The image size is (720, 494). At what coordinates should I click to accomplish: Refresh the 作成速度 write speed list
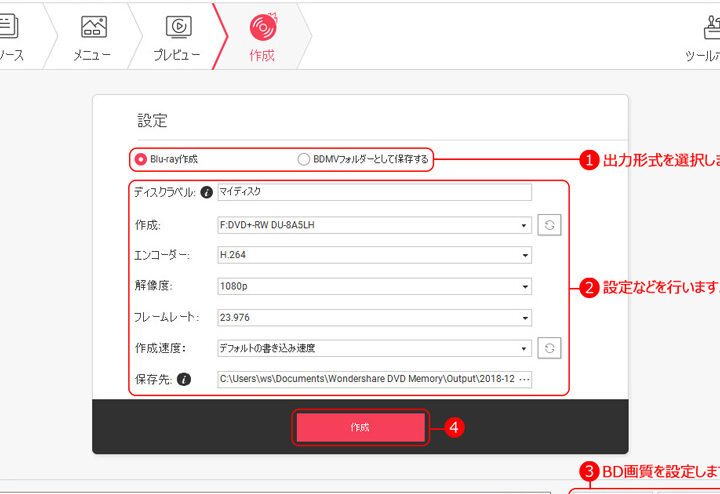549,348
